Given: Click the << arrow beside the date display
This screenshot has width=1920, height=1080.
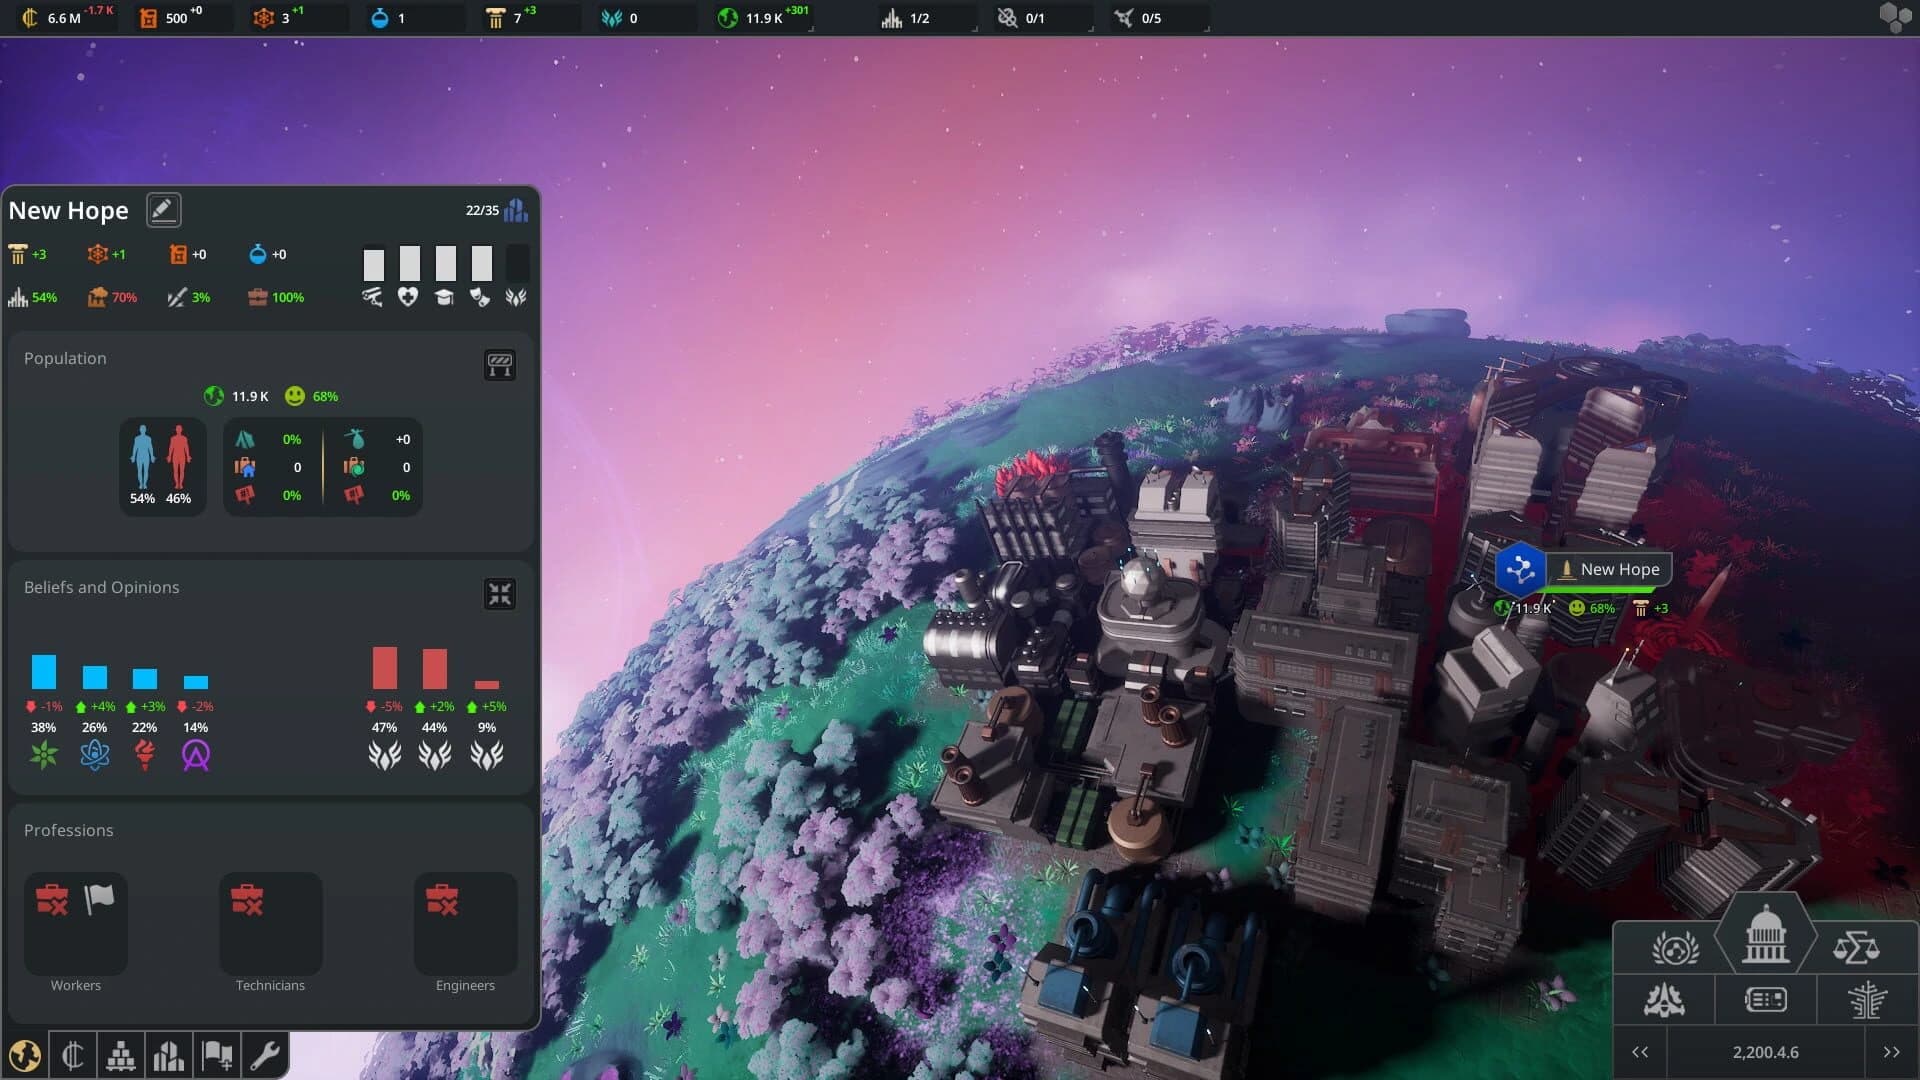Looking at the screenshot, I should tap(1641, 1051).
